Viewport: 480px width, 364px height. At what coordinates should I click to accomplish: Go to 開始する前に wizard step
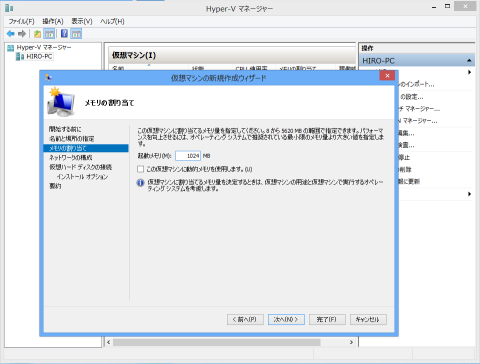point(65,129)
